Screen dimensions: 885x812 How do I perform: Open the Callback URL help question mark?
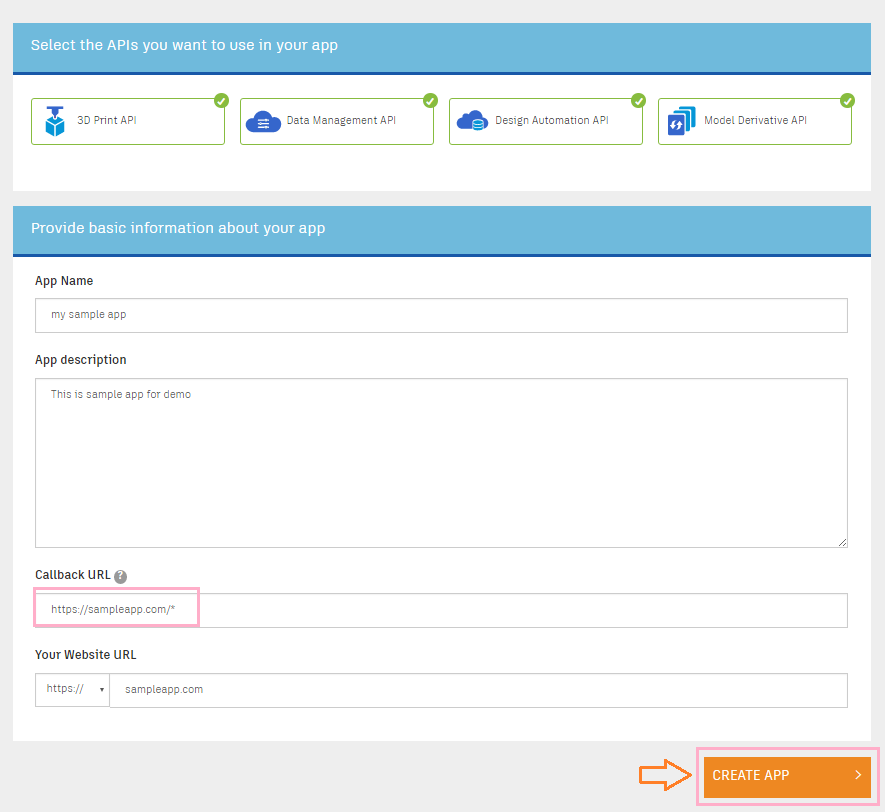(120, 576)
